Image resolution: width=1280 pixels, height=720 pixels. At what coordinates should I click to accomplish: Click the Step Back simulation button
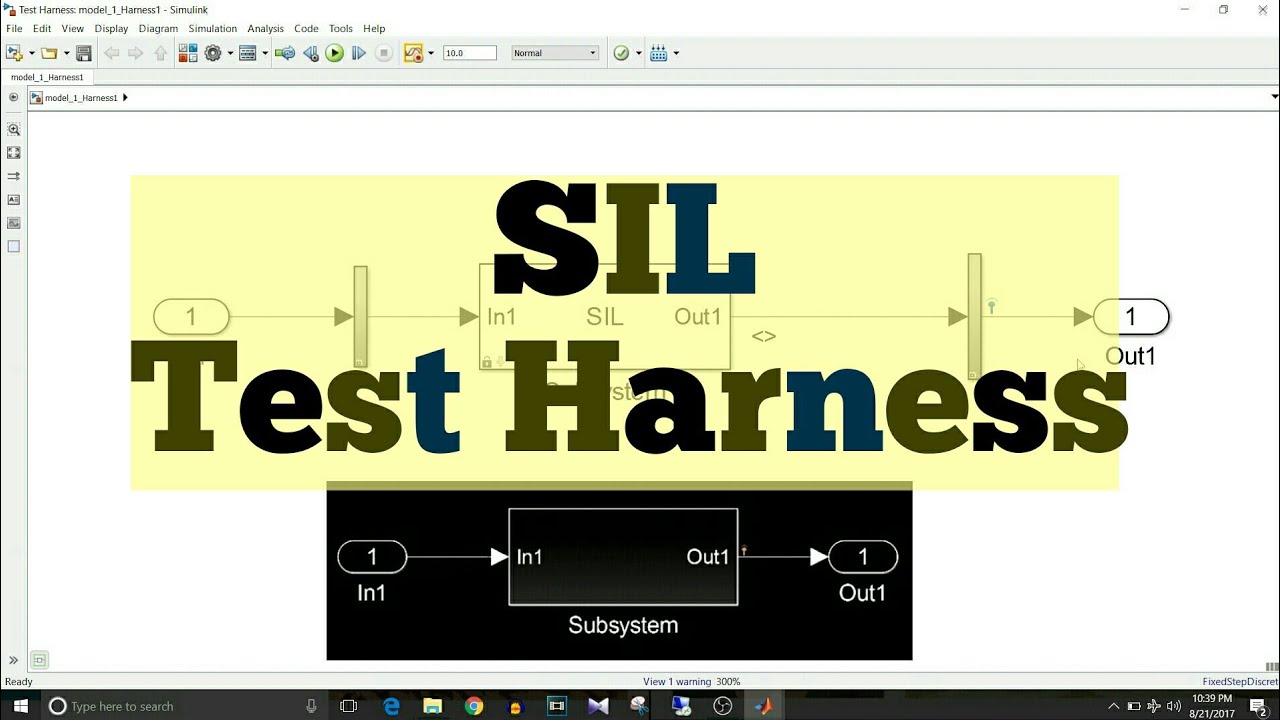click(x=310, y=53)
